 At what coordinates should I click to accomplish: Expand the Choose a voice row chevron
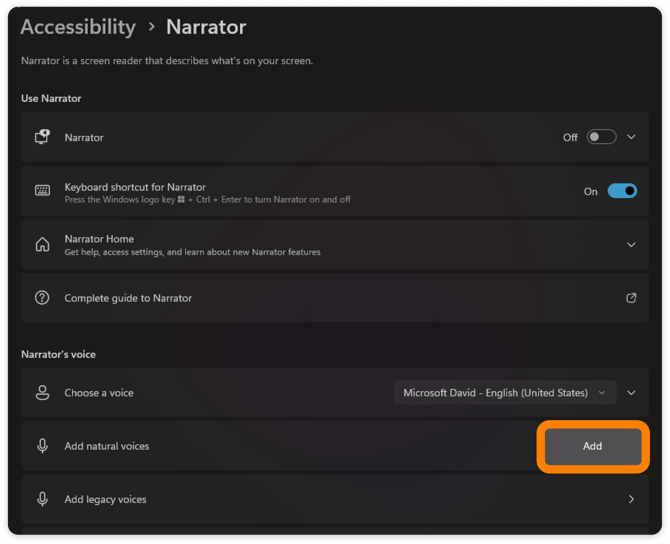pyautogui.click(x=631, y=392)
